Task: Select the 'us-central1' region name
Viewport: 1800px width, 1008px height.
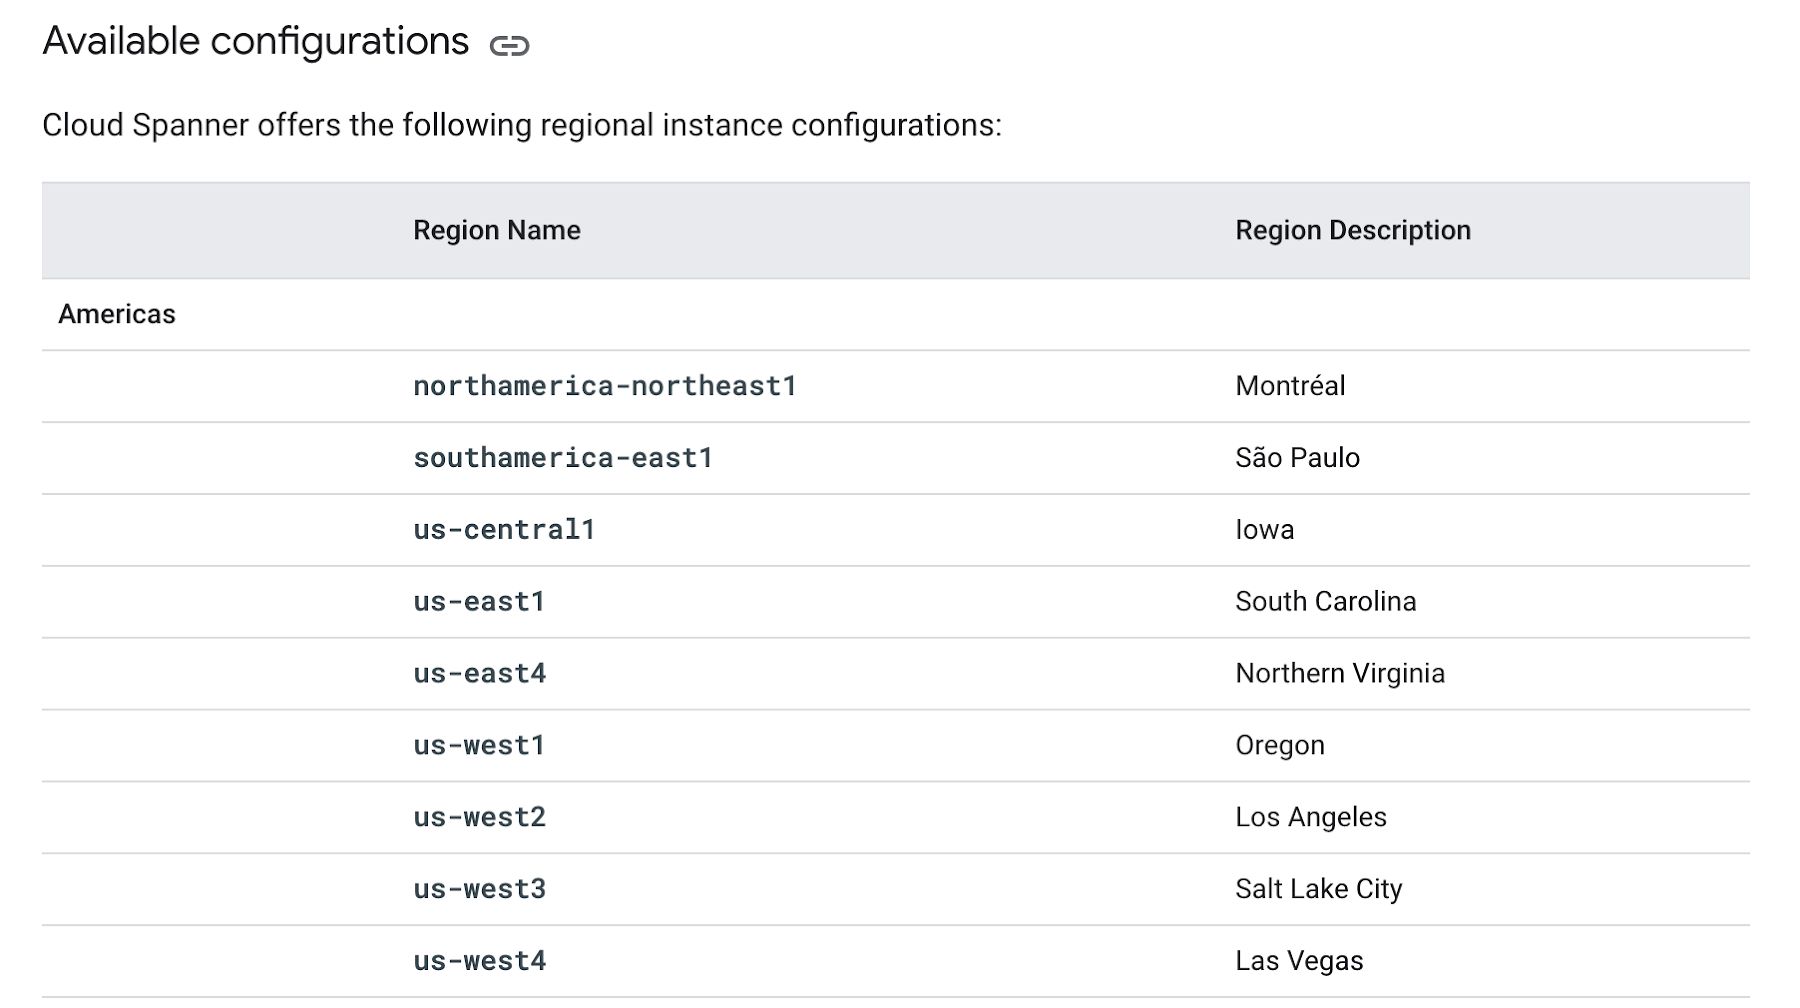Action: 504,530
